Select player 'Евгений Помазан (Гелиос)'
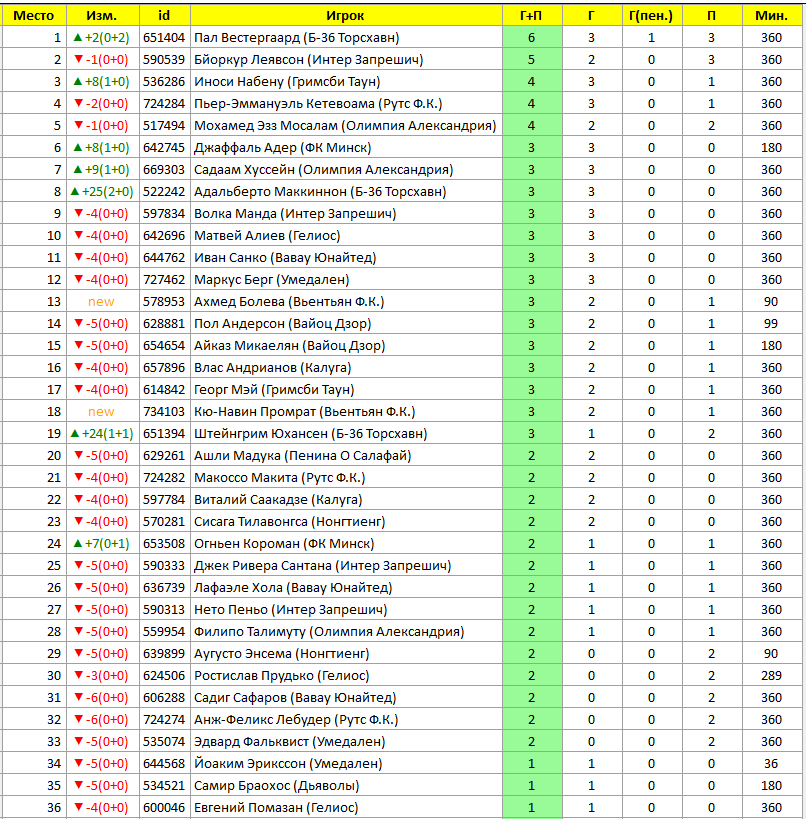806x819 pixels. pyautogui.click(x=276, y=807)
